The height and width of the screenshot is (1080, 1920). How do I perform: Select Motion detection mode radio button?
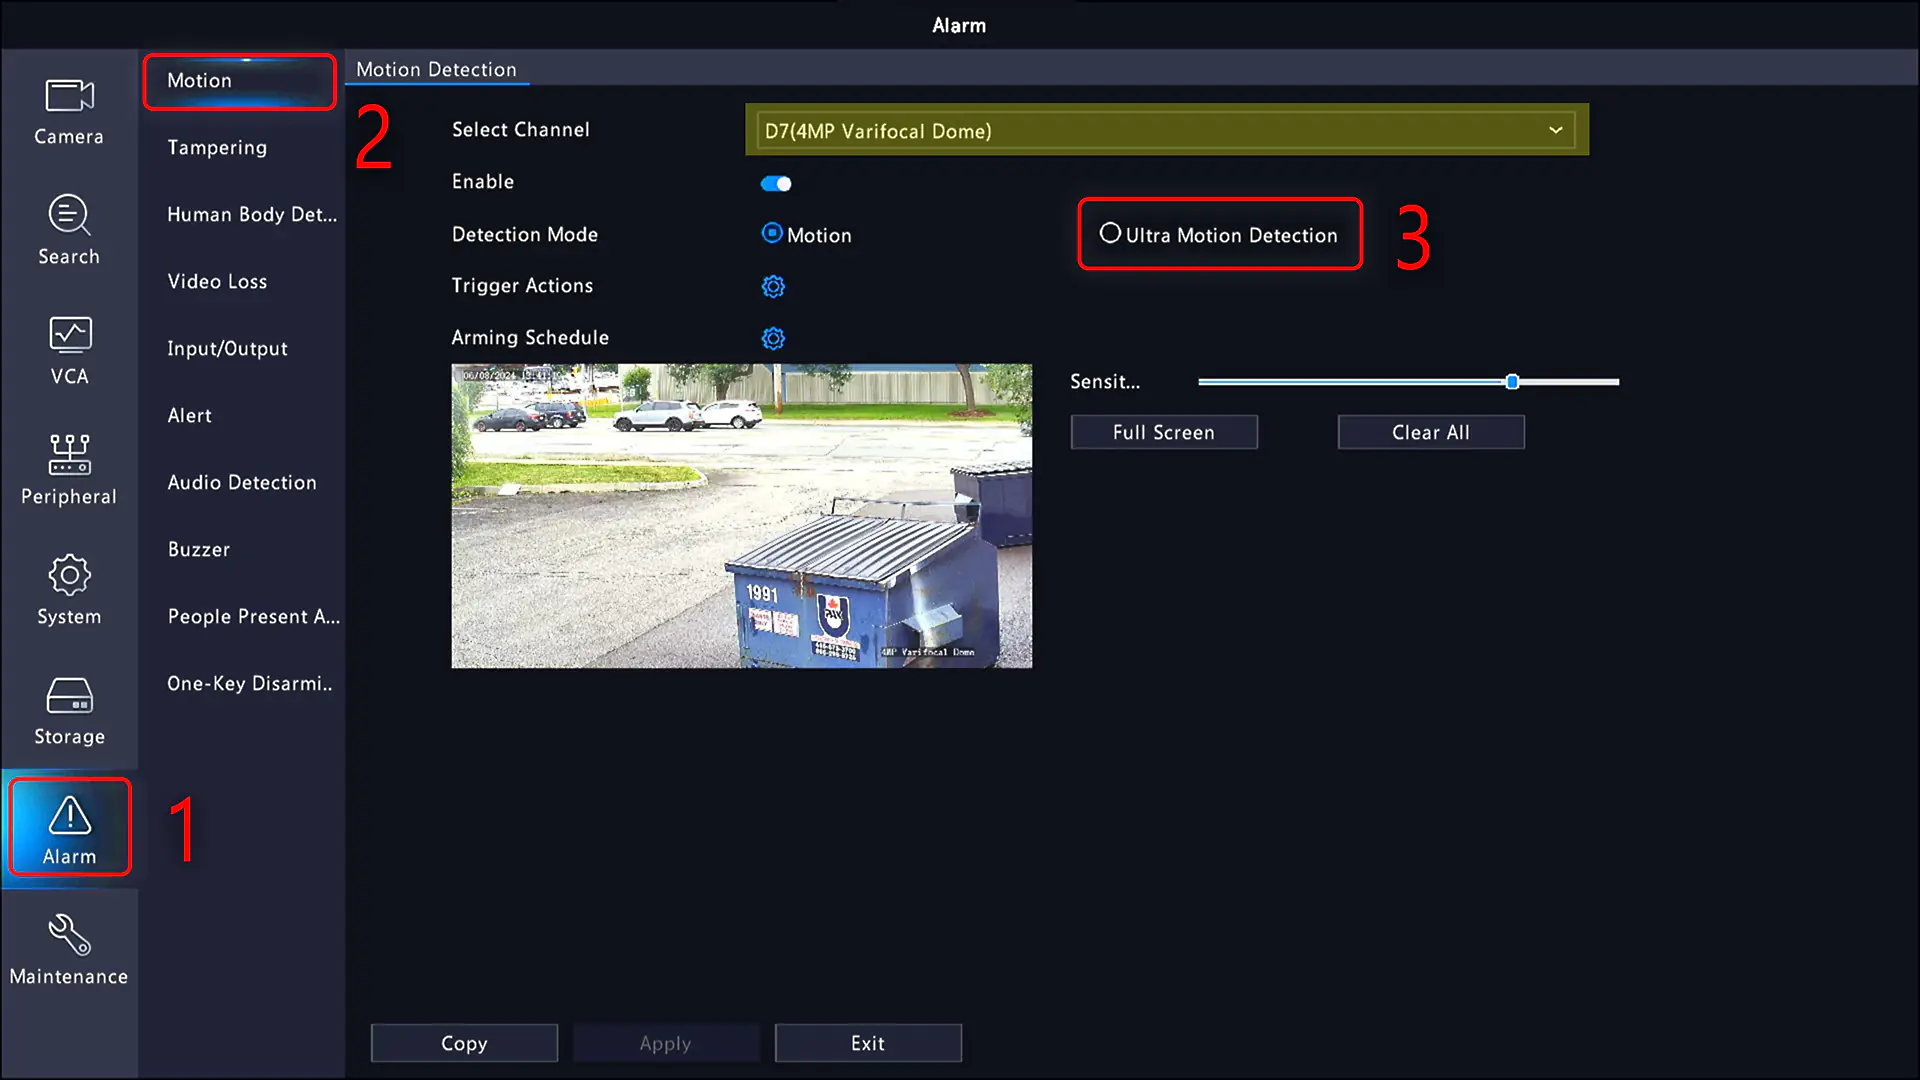[x=770, y=235]
